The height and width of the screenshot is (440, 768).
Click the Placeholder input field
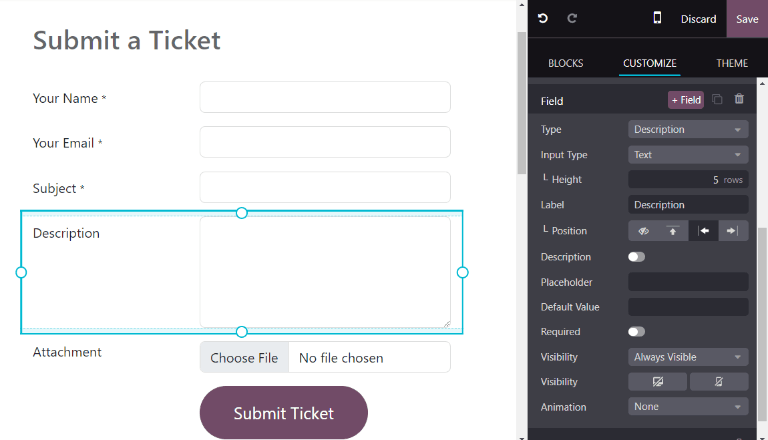tap(688, 282)
